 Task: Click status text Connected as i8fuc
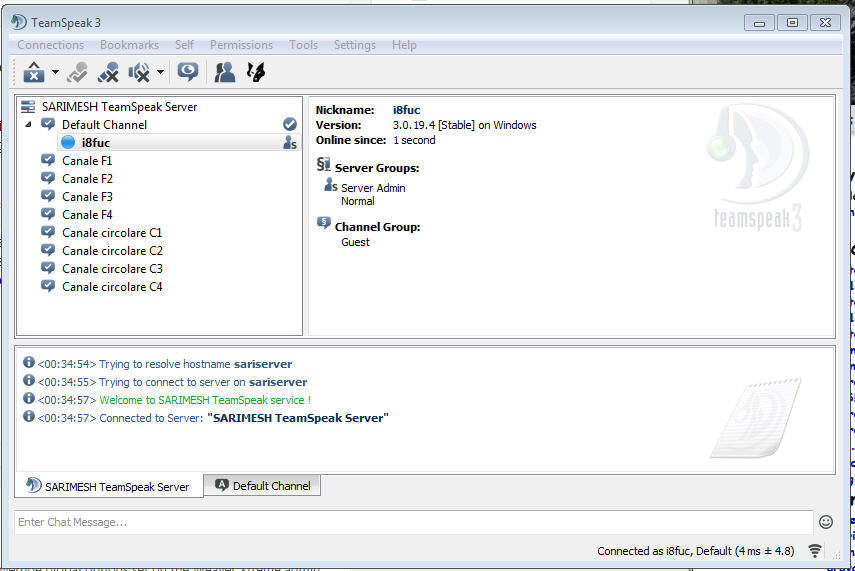(x=644, y=551)
